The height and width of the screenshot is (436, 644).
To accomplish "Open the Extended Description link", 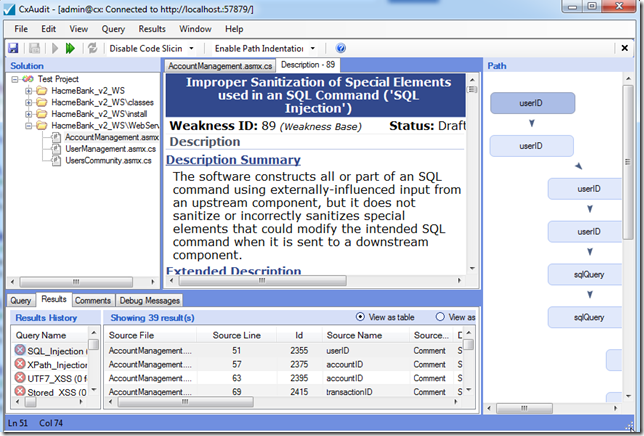I will [233, 271].
